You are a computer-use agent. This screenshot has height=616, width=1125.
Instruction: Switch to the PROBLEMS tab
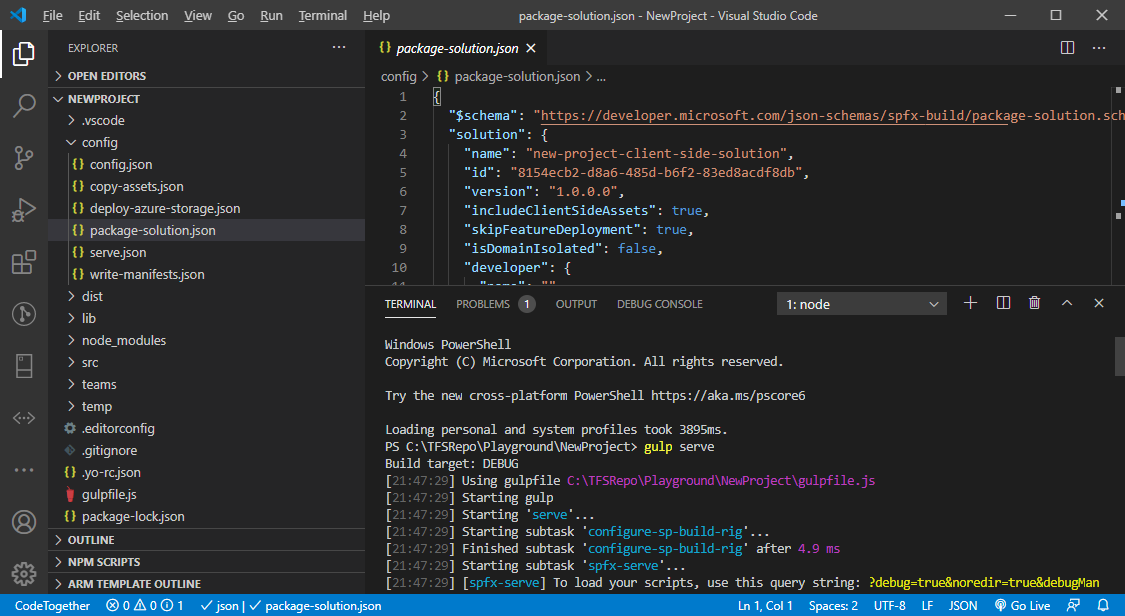(x=483, y=304)
